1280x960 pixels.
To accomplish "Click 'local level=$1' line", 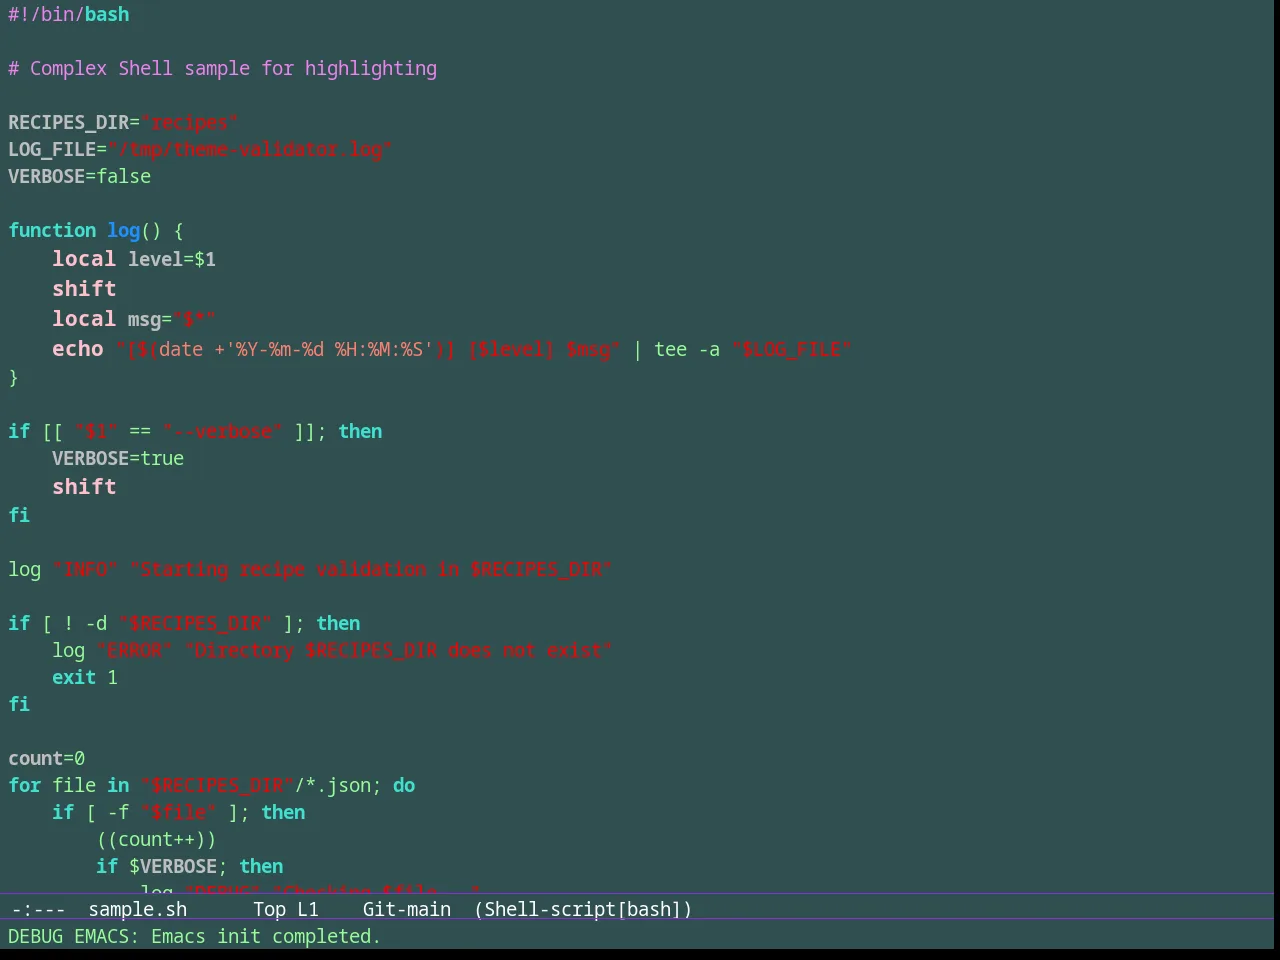I will click(x=134, y=259).
